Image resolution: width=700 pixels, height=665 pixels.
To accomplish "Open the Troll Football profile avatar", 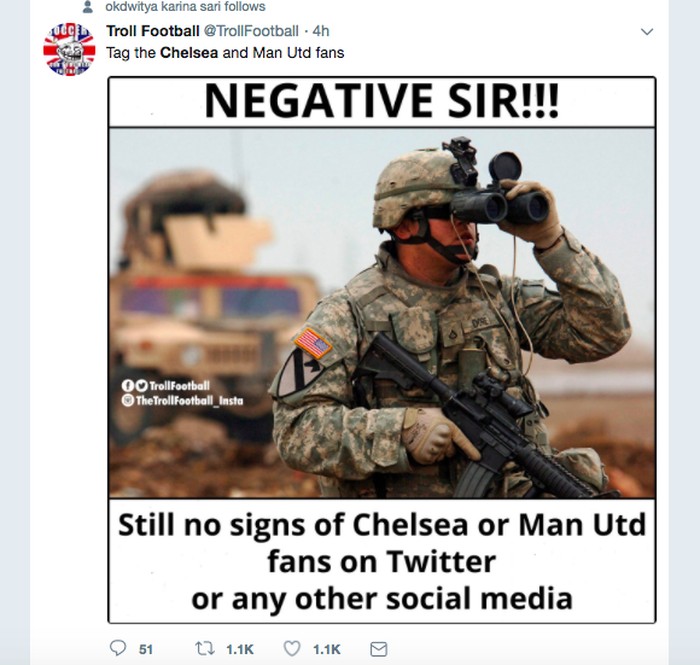I will 69,49.
